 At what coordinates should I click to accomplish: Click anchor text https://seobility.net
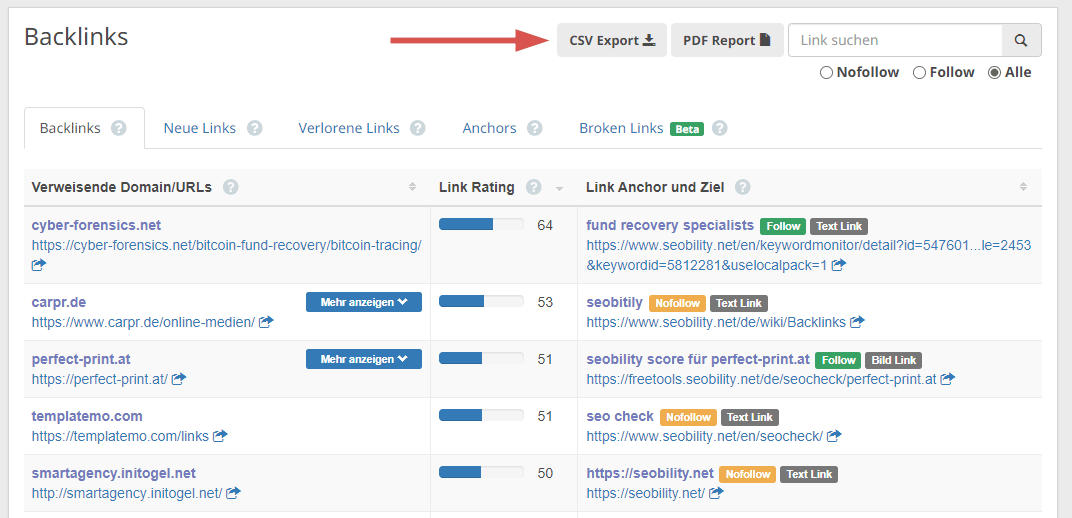point(650,473)
